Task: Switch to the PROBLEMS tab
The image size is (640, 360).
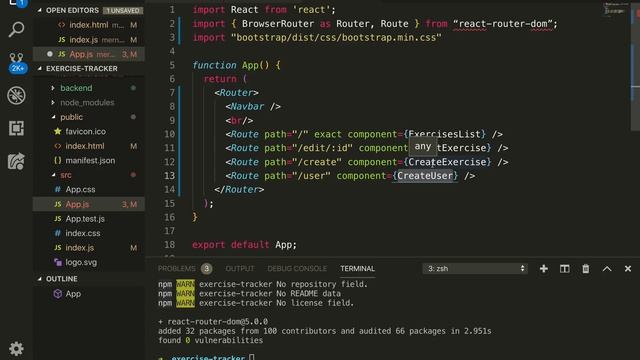Action: [177, 269]
